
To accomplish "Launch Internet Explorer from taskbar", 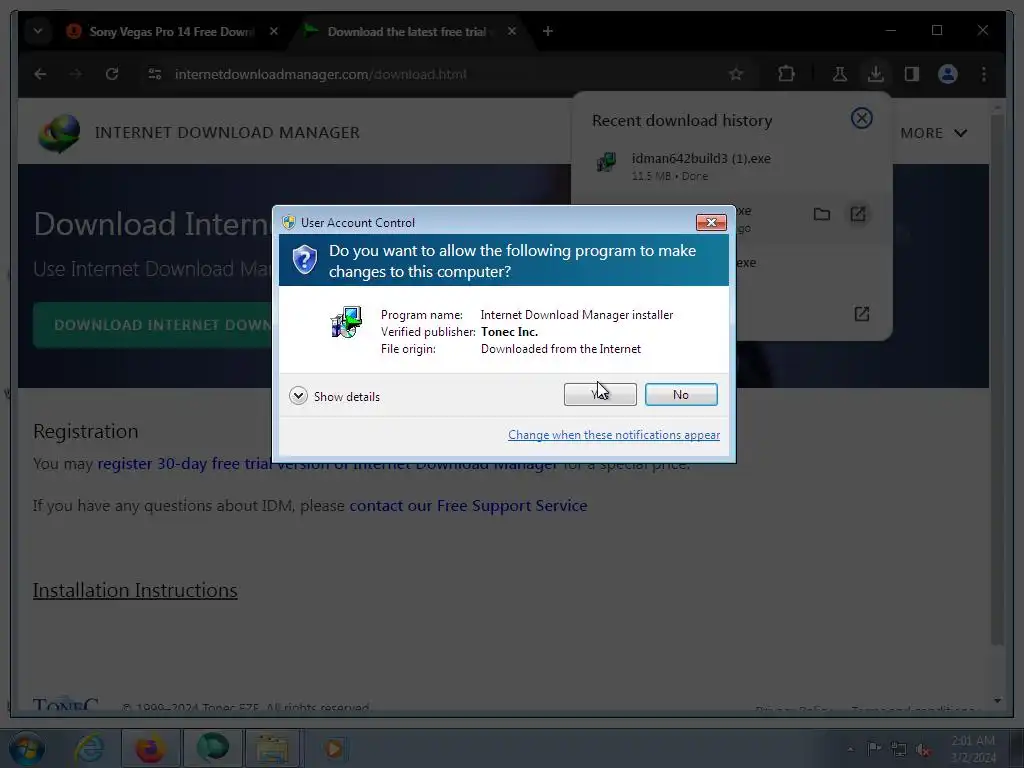I will (x=89, y=748).
